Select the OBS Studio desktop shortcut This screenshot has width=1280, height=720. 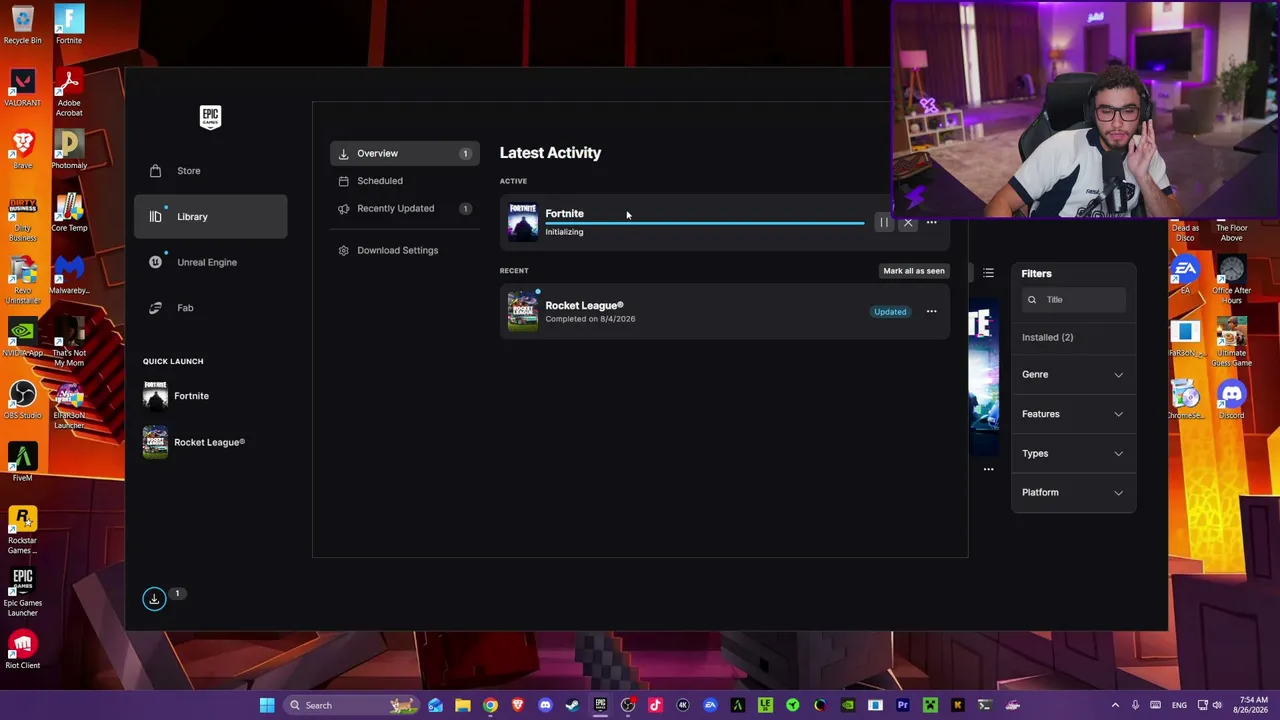(x=22, y=401)
